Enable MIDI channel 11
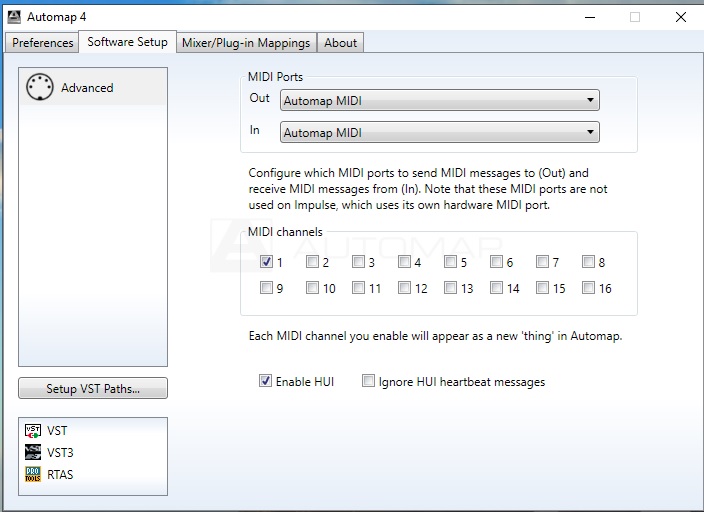704x512 pixels. click(x=358, y=287)
